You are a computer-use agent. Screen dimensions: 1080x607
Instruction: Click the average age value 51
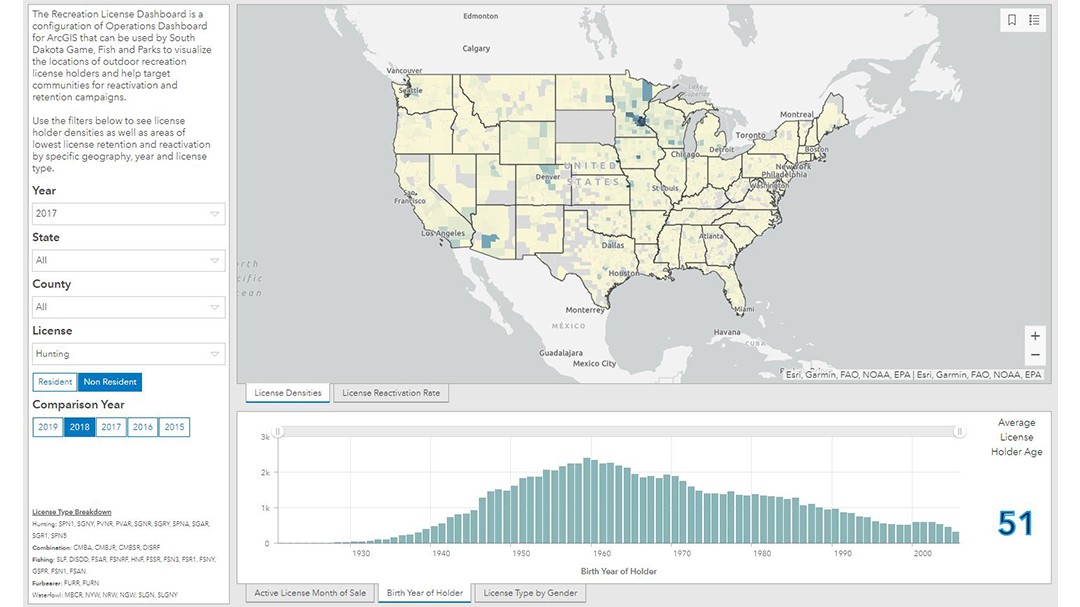(x=1015, y=524)
